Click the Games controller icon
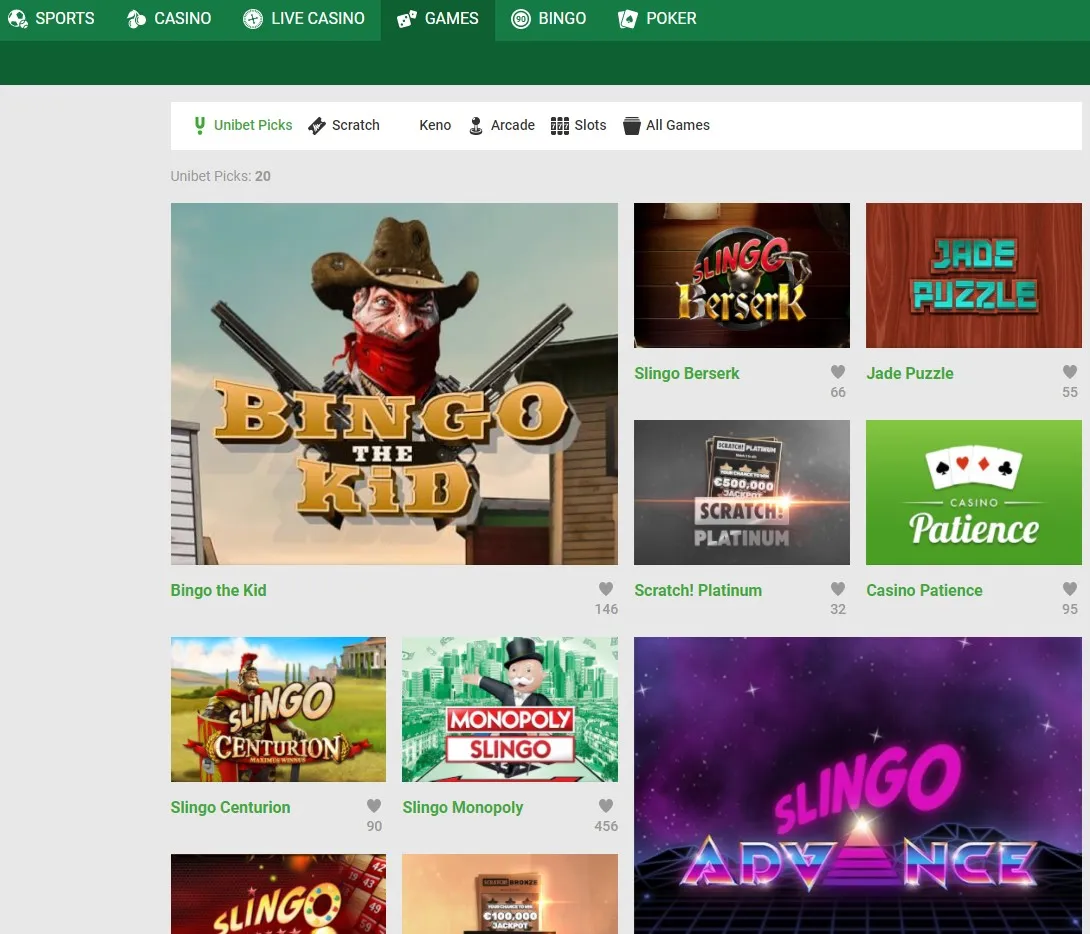 coord(406,18)
